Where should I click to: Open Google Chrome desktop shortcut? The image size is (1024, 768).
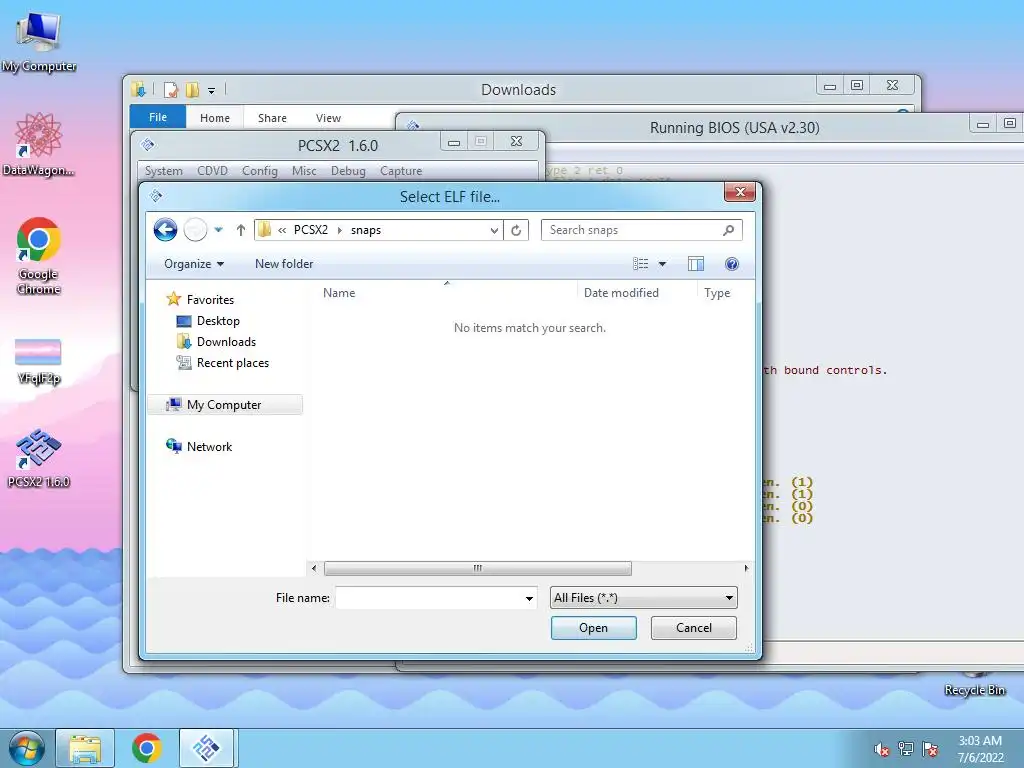[39, 256]
